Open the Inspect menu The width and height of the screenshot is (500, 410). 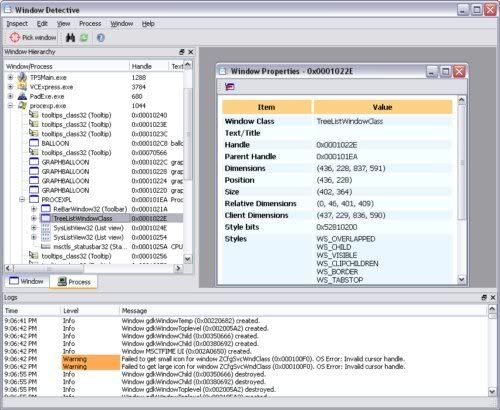pyautogui.click(x=17, y=24)
